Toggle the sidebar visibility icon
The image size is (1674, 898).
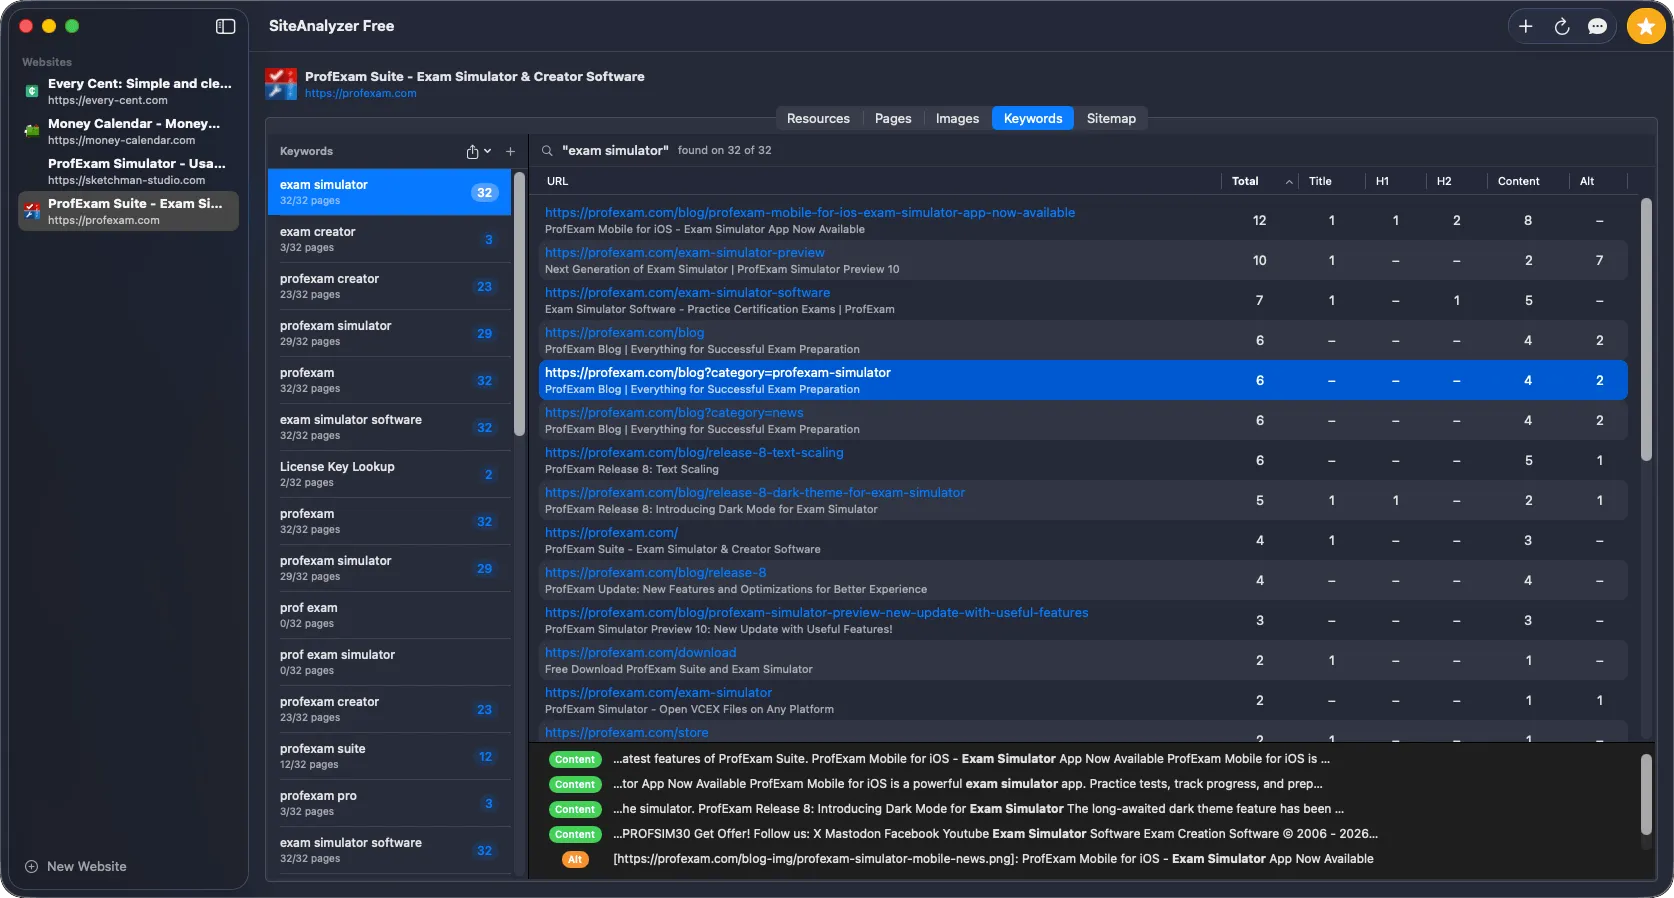point(225,26)
